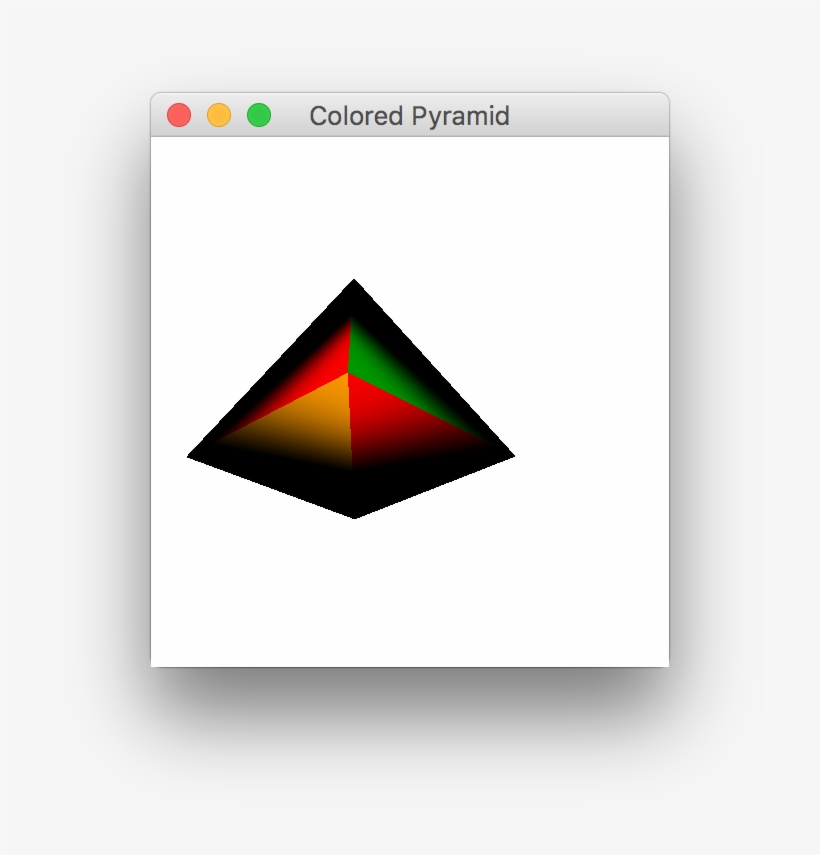Click the apex of the pyramid

click(x=352, y=283)
